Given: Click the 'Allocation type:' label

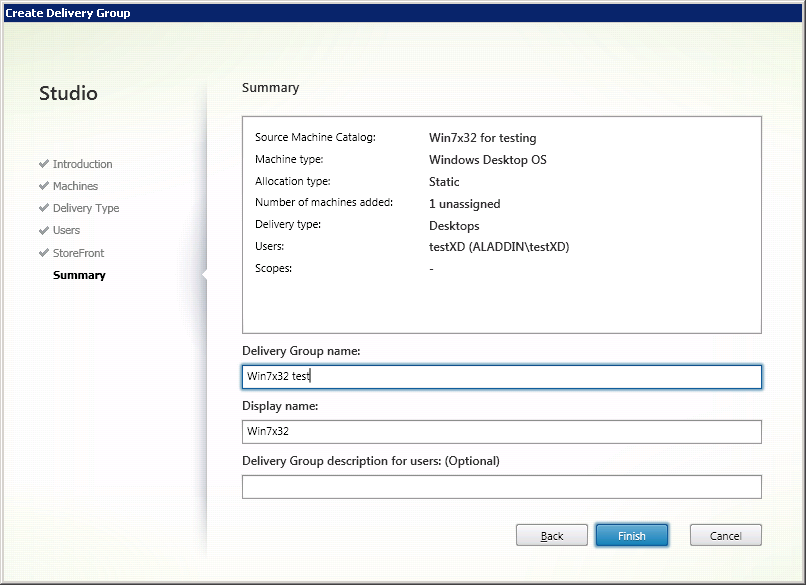Looking at the screenshot, I should click(x=292, y=181).
